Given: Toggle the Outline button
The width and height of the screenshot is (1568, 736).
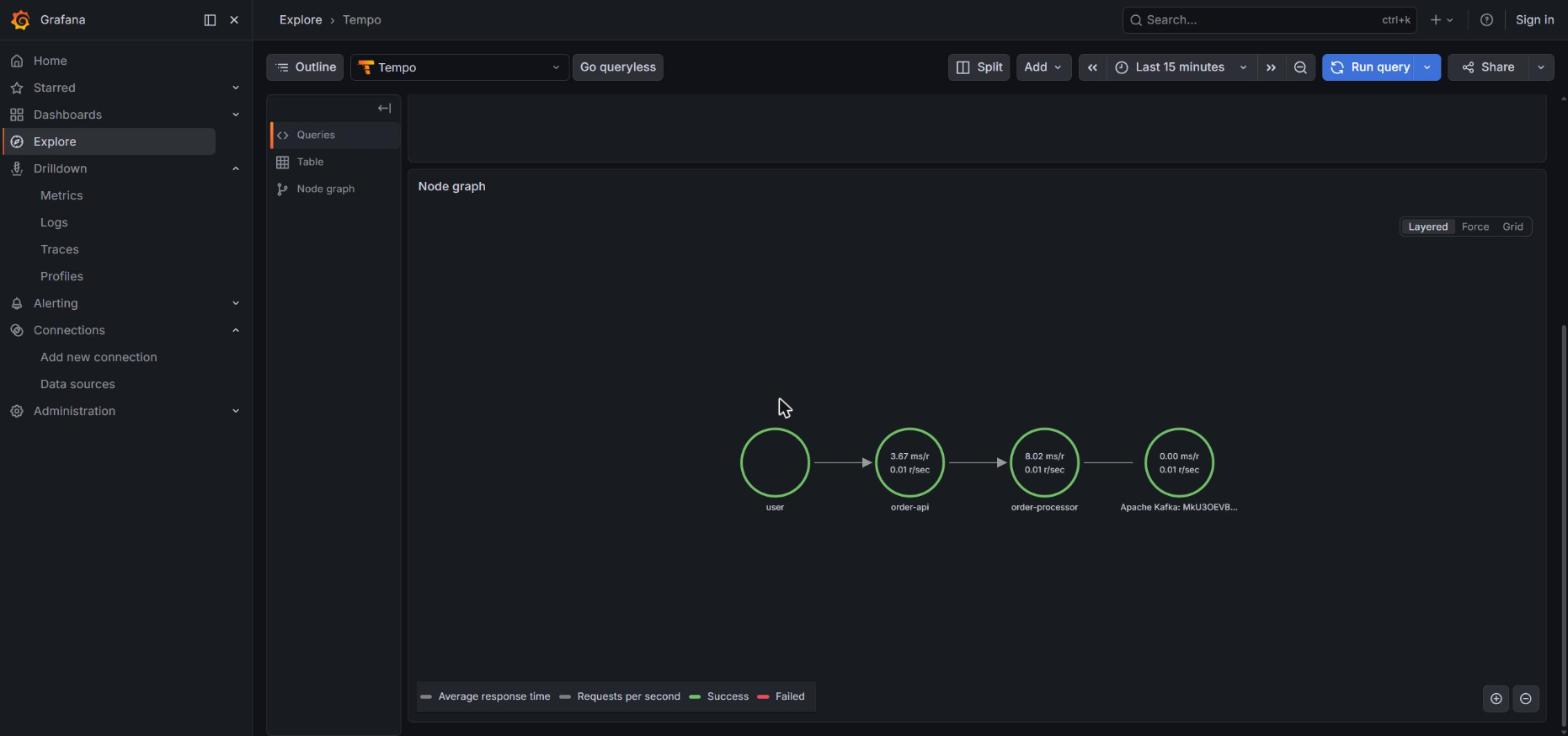Looking at the screenshot, I should [x=305, y=68].
